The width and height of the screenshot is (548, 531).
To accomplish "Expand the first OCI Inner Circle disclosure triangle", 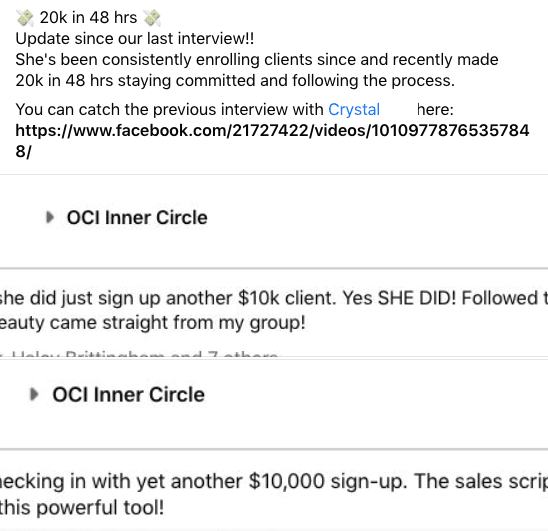I will point(50,217).
